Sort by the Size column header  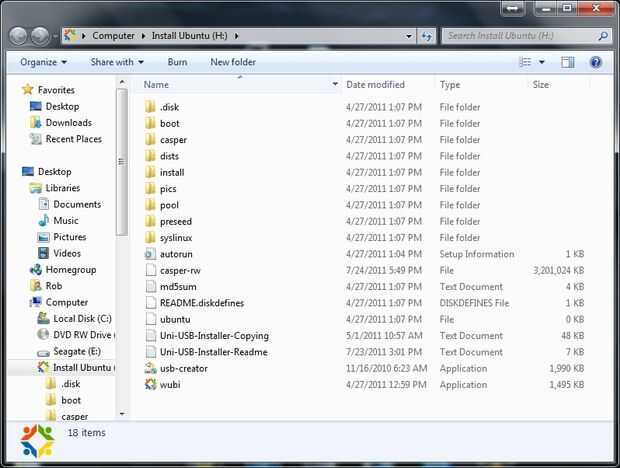(x=541, y=85)
